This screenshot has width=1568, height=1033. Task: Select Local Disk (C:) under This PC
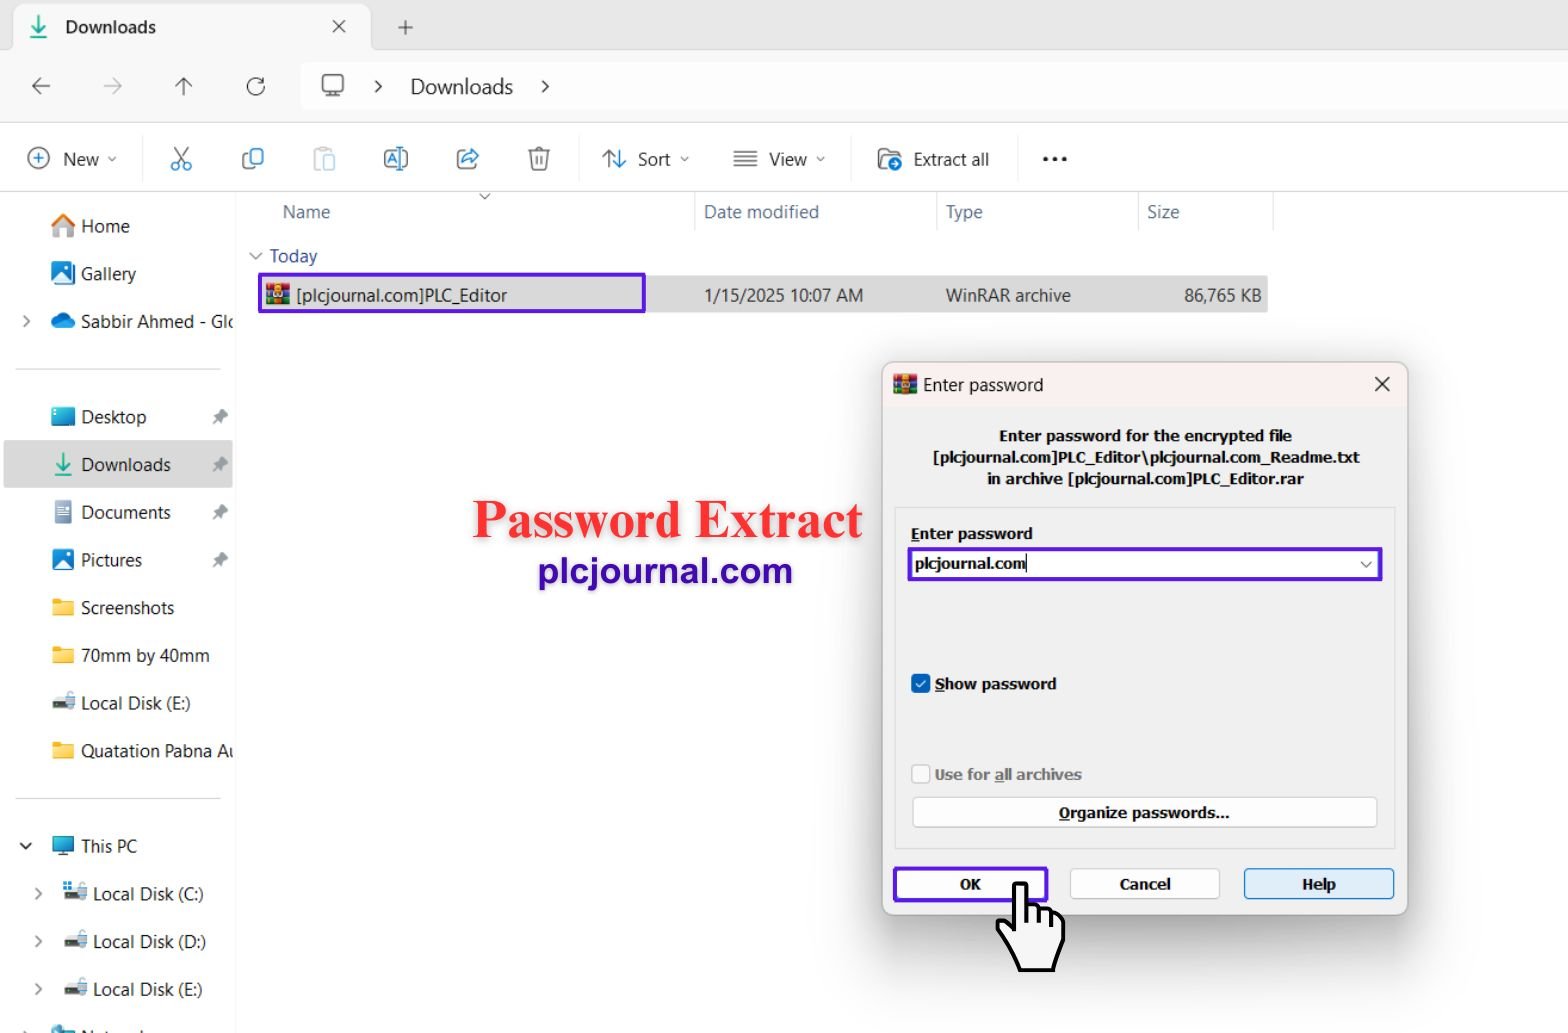(133, 894)
